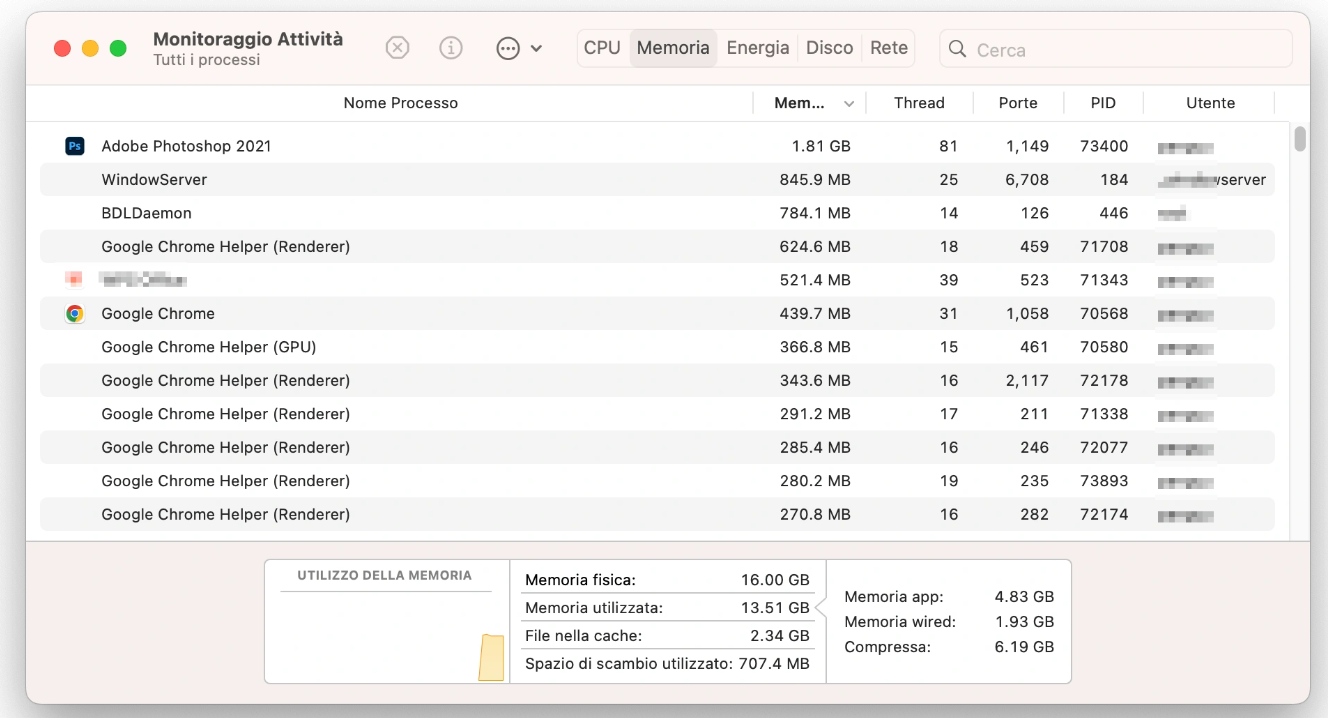The height and width of the screenshot is (718, 1328).
Task: Click the Adobe Photoshop Ps icon
Action: coord(74,146)
